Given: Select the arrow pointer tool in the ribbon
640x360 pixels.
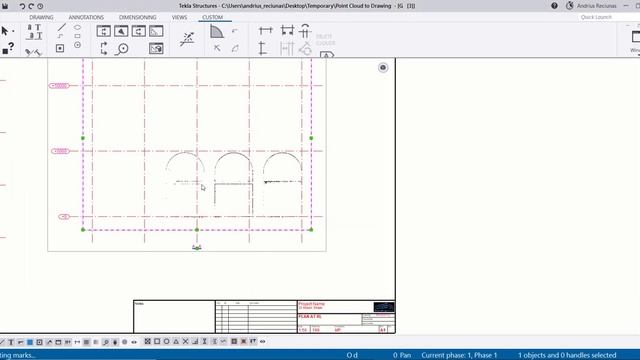Looking at the screenshot, I should tap(5, 31).
